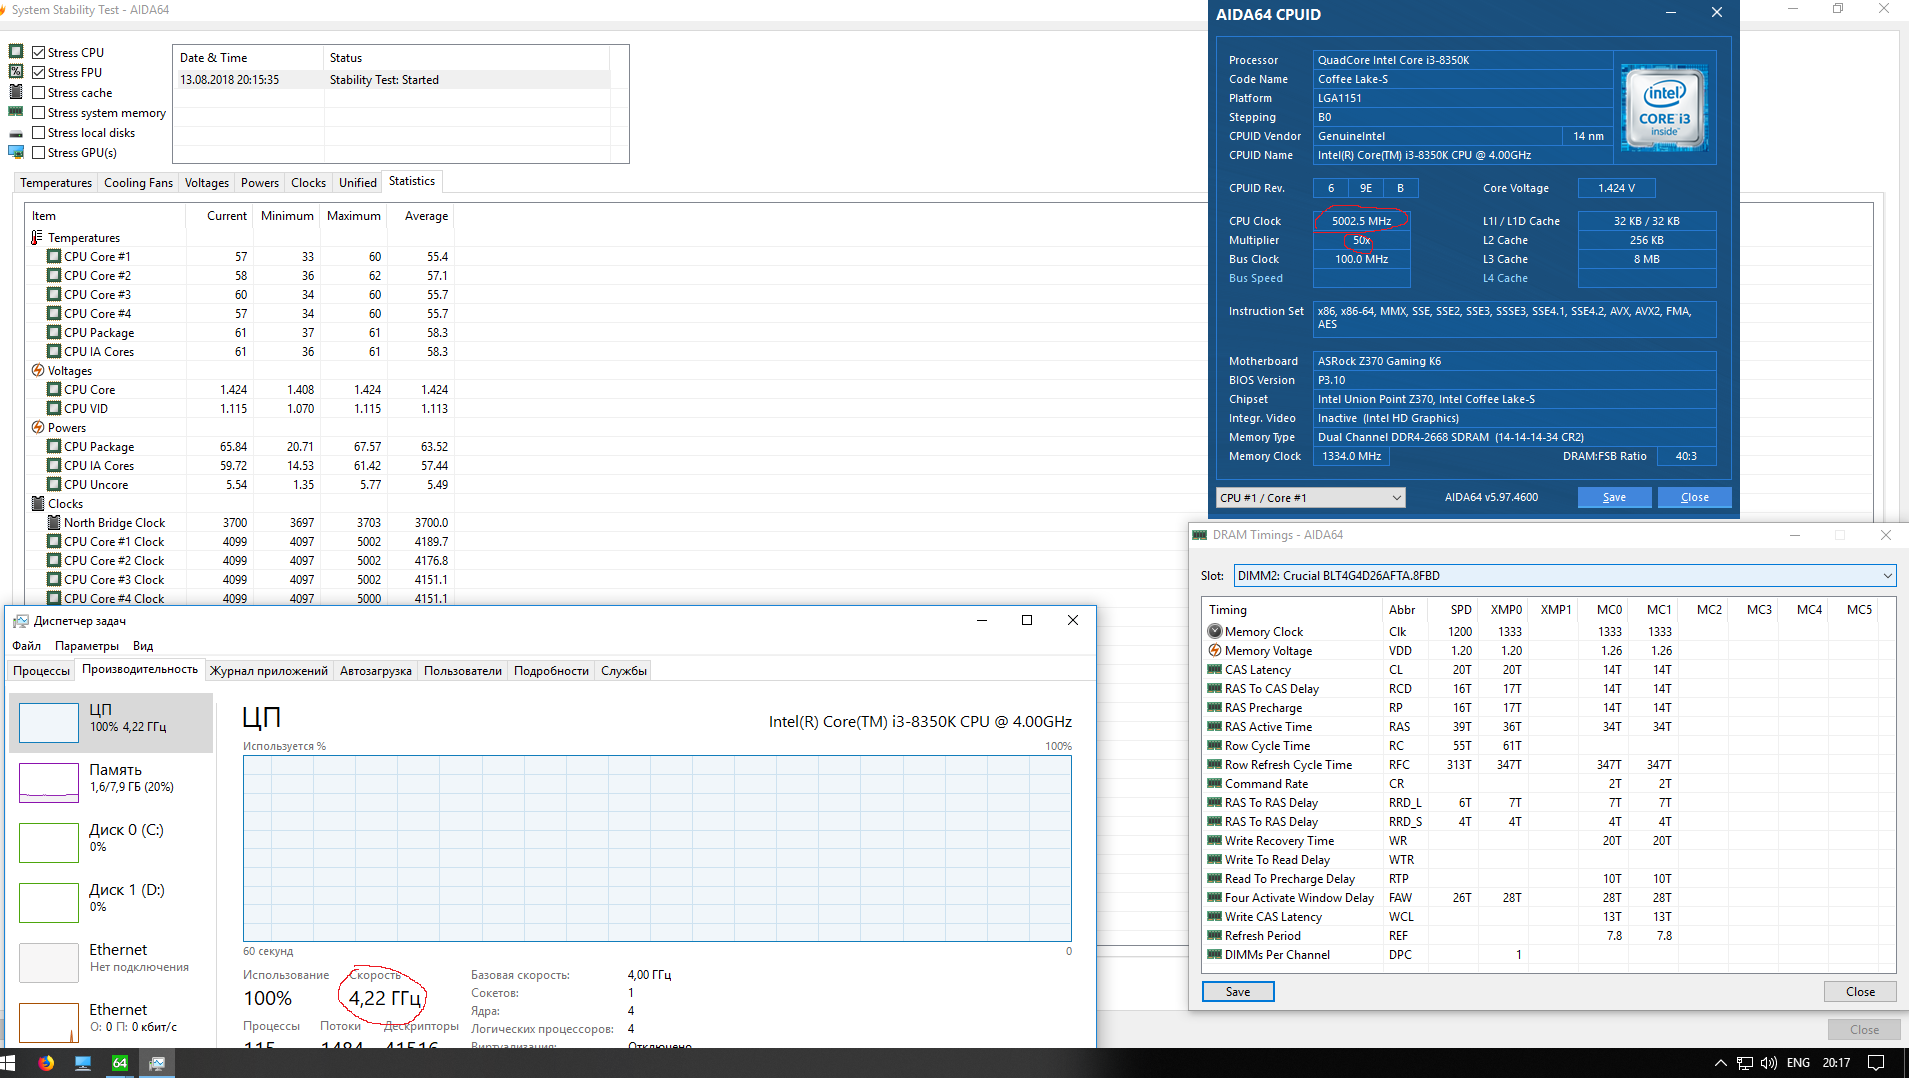Click the Temperatures group icon in statistics
This screenshot has height=1080, width=1920.
(37, 238)
